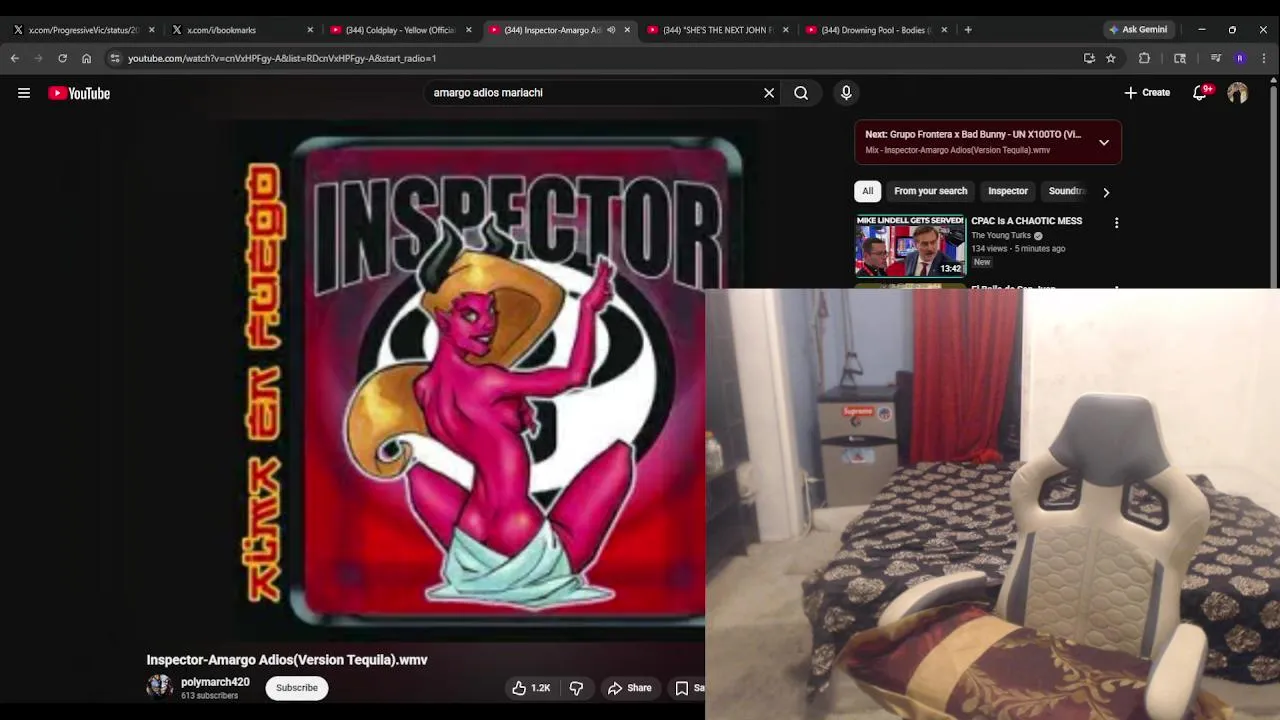1280x720 pixels.
Task: Open the Chrome extensions puzzle icon
Action: pos(1145,58)
